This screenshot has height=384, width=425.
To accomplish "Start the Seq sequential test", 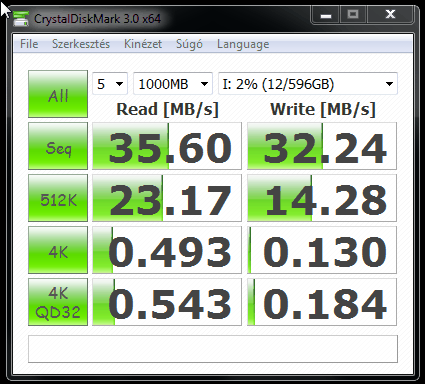I will 58,146.
